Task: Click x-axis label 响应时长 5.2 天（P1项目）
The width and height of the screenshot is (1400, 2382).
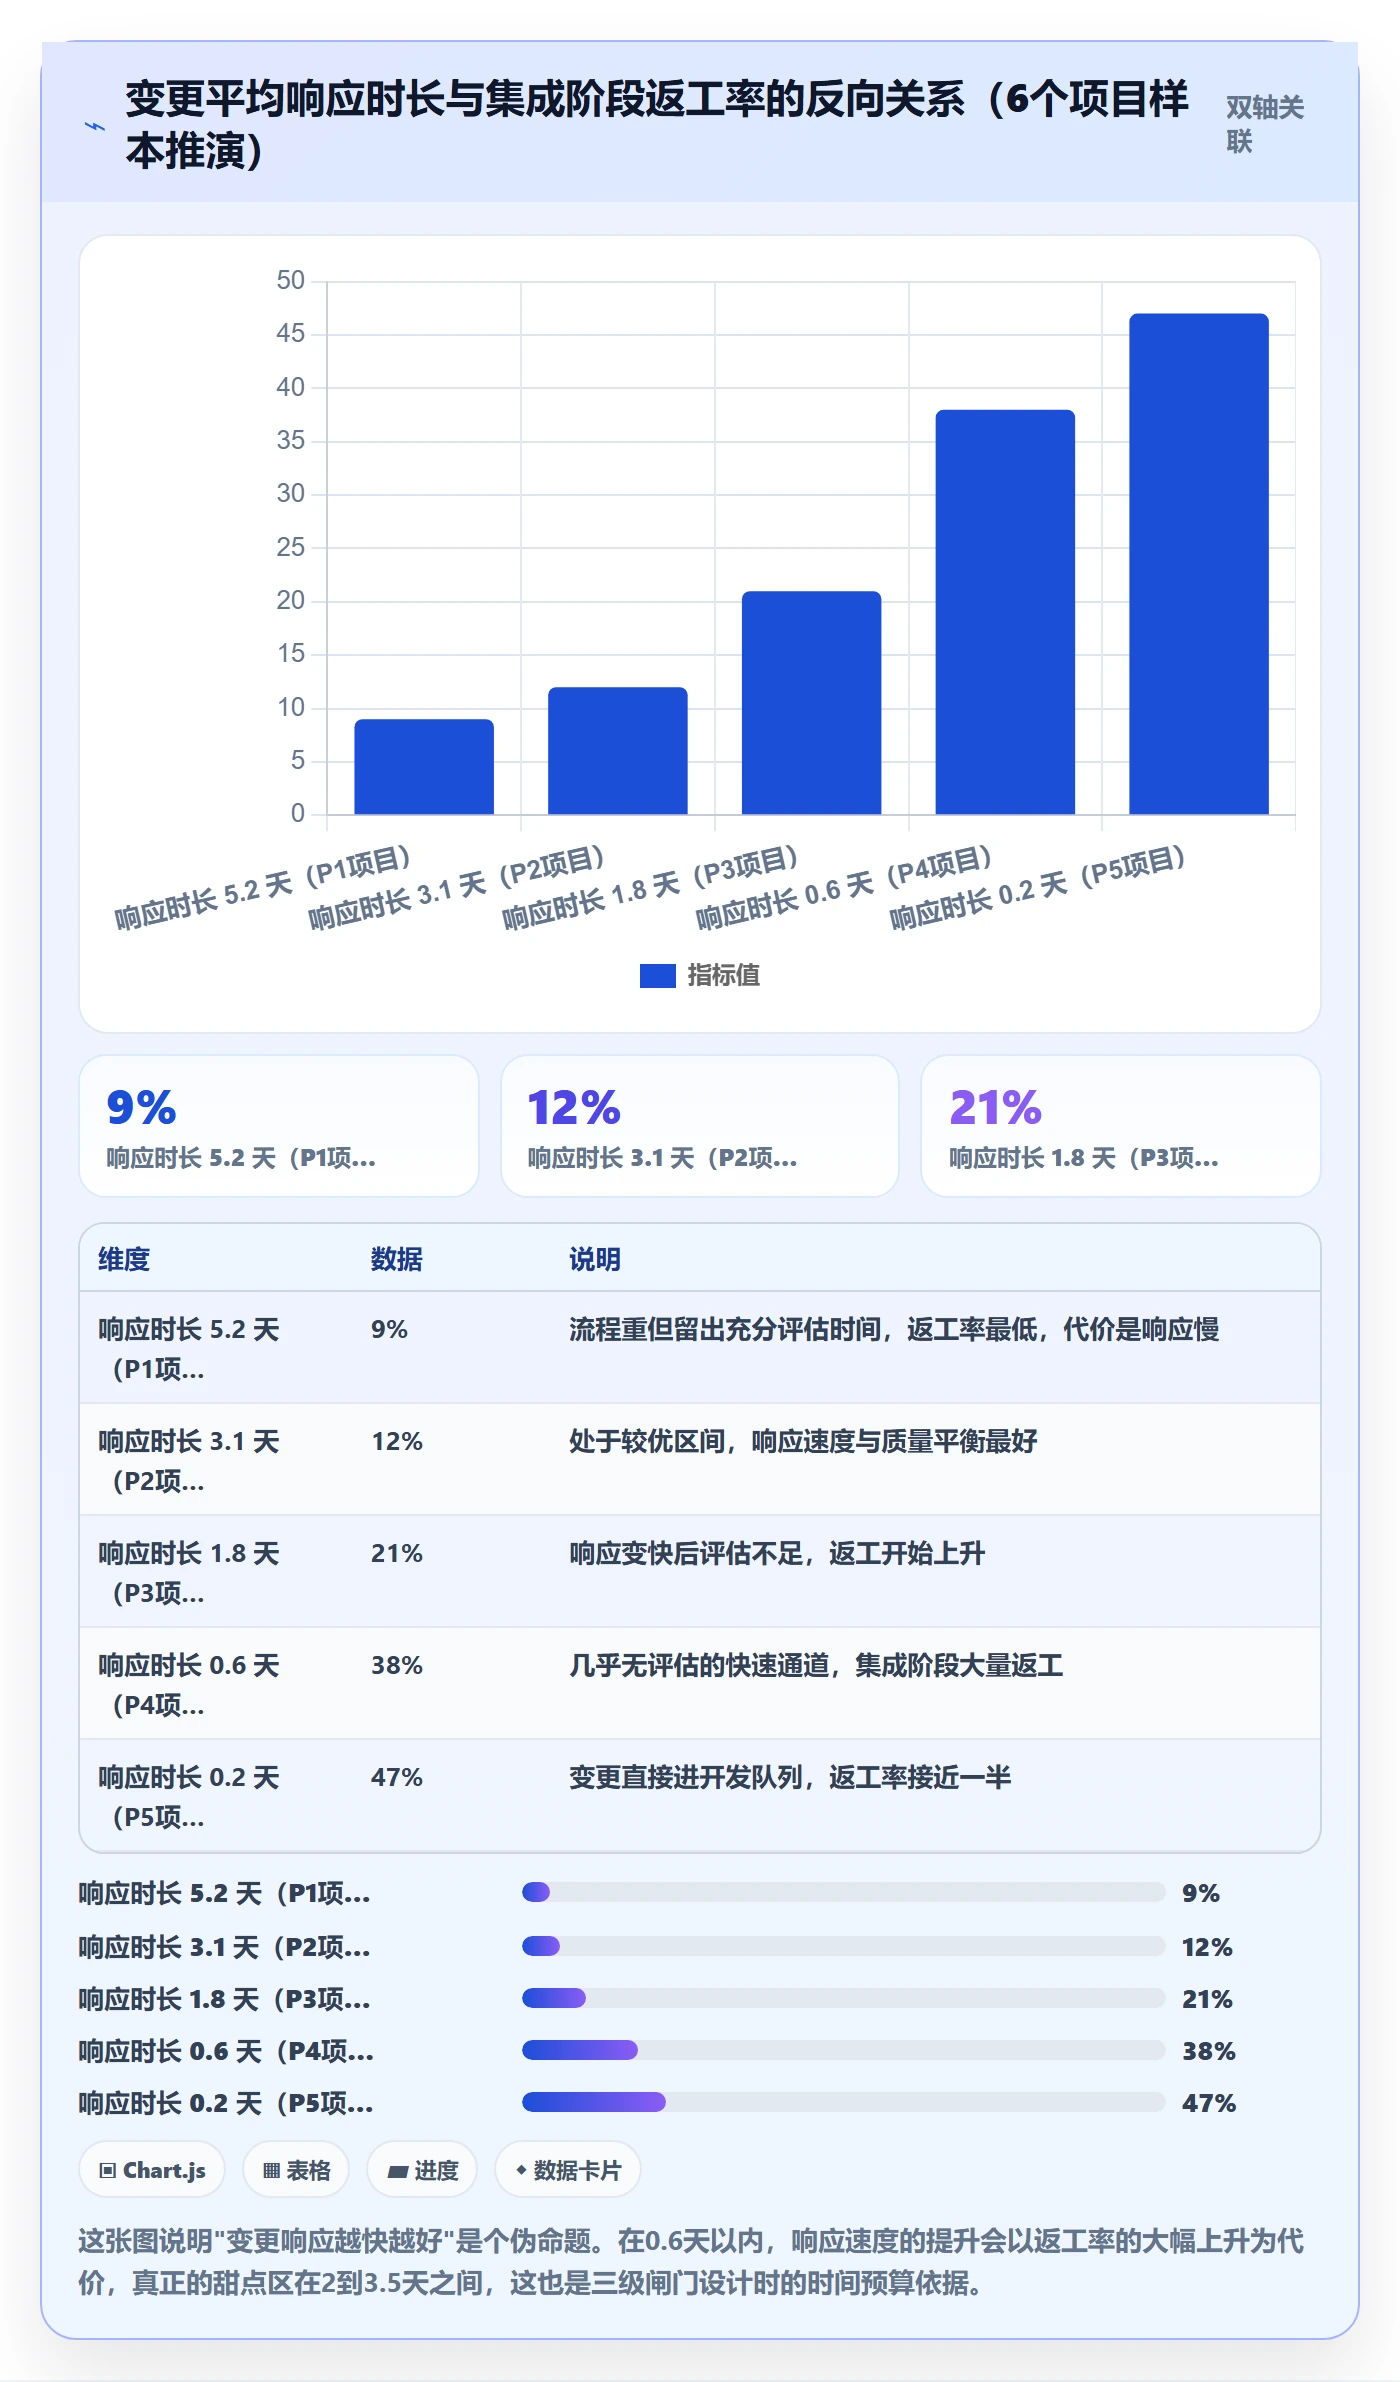Action: pos(263,888)
